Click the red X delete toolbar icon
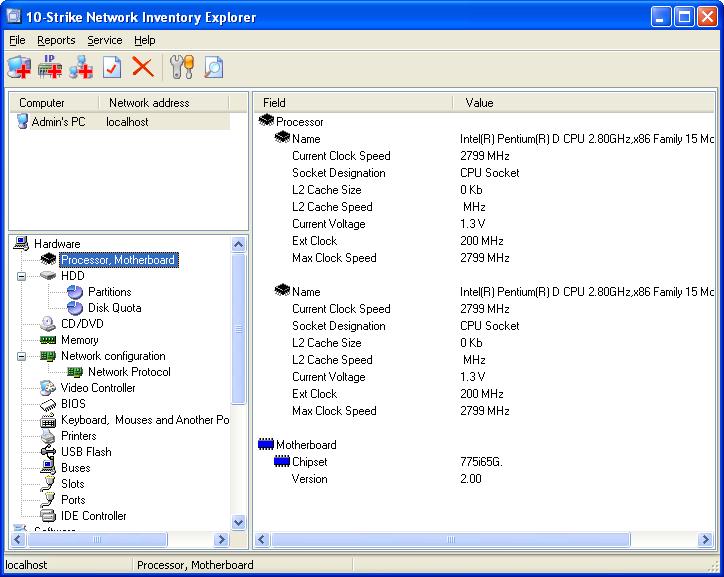The height and width of the screenshot is (577, 724). pos(143,66)
